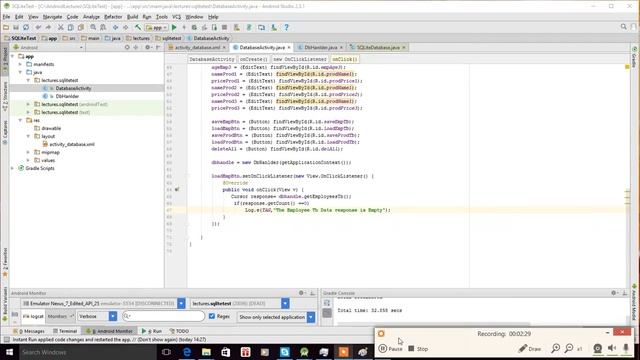Screen dimensions: 640x360
Task: Open the Terminal tool window tab
Action: coord(65,331)
